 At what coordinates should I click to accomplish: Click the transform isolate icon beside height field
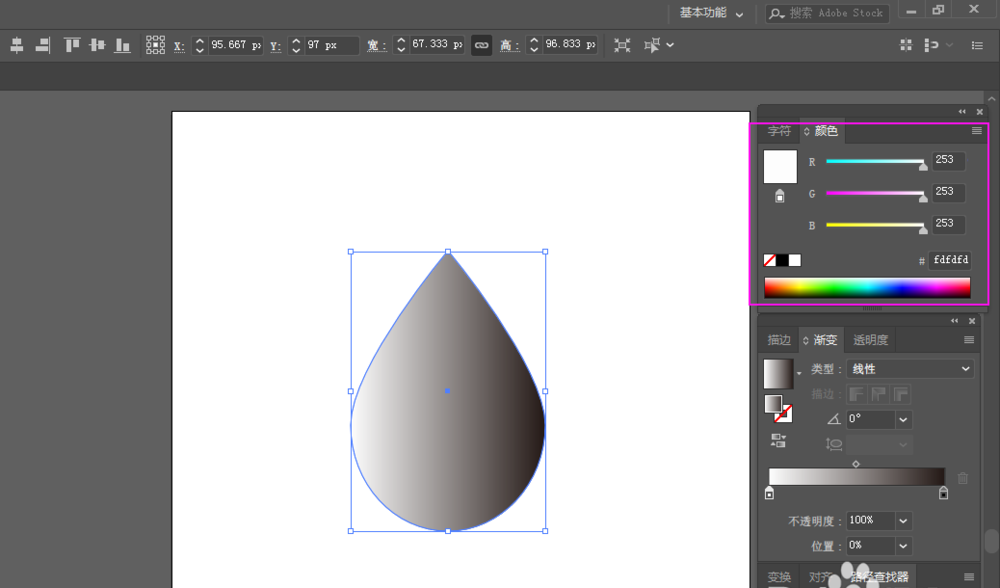[622, 45]
